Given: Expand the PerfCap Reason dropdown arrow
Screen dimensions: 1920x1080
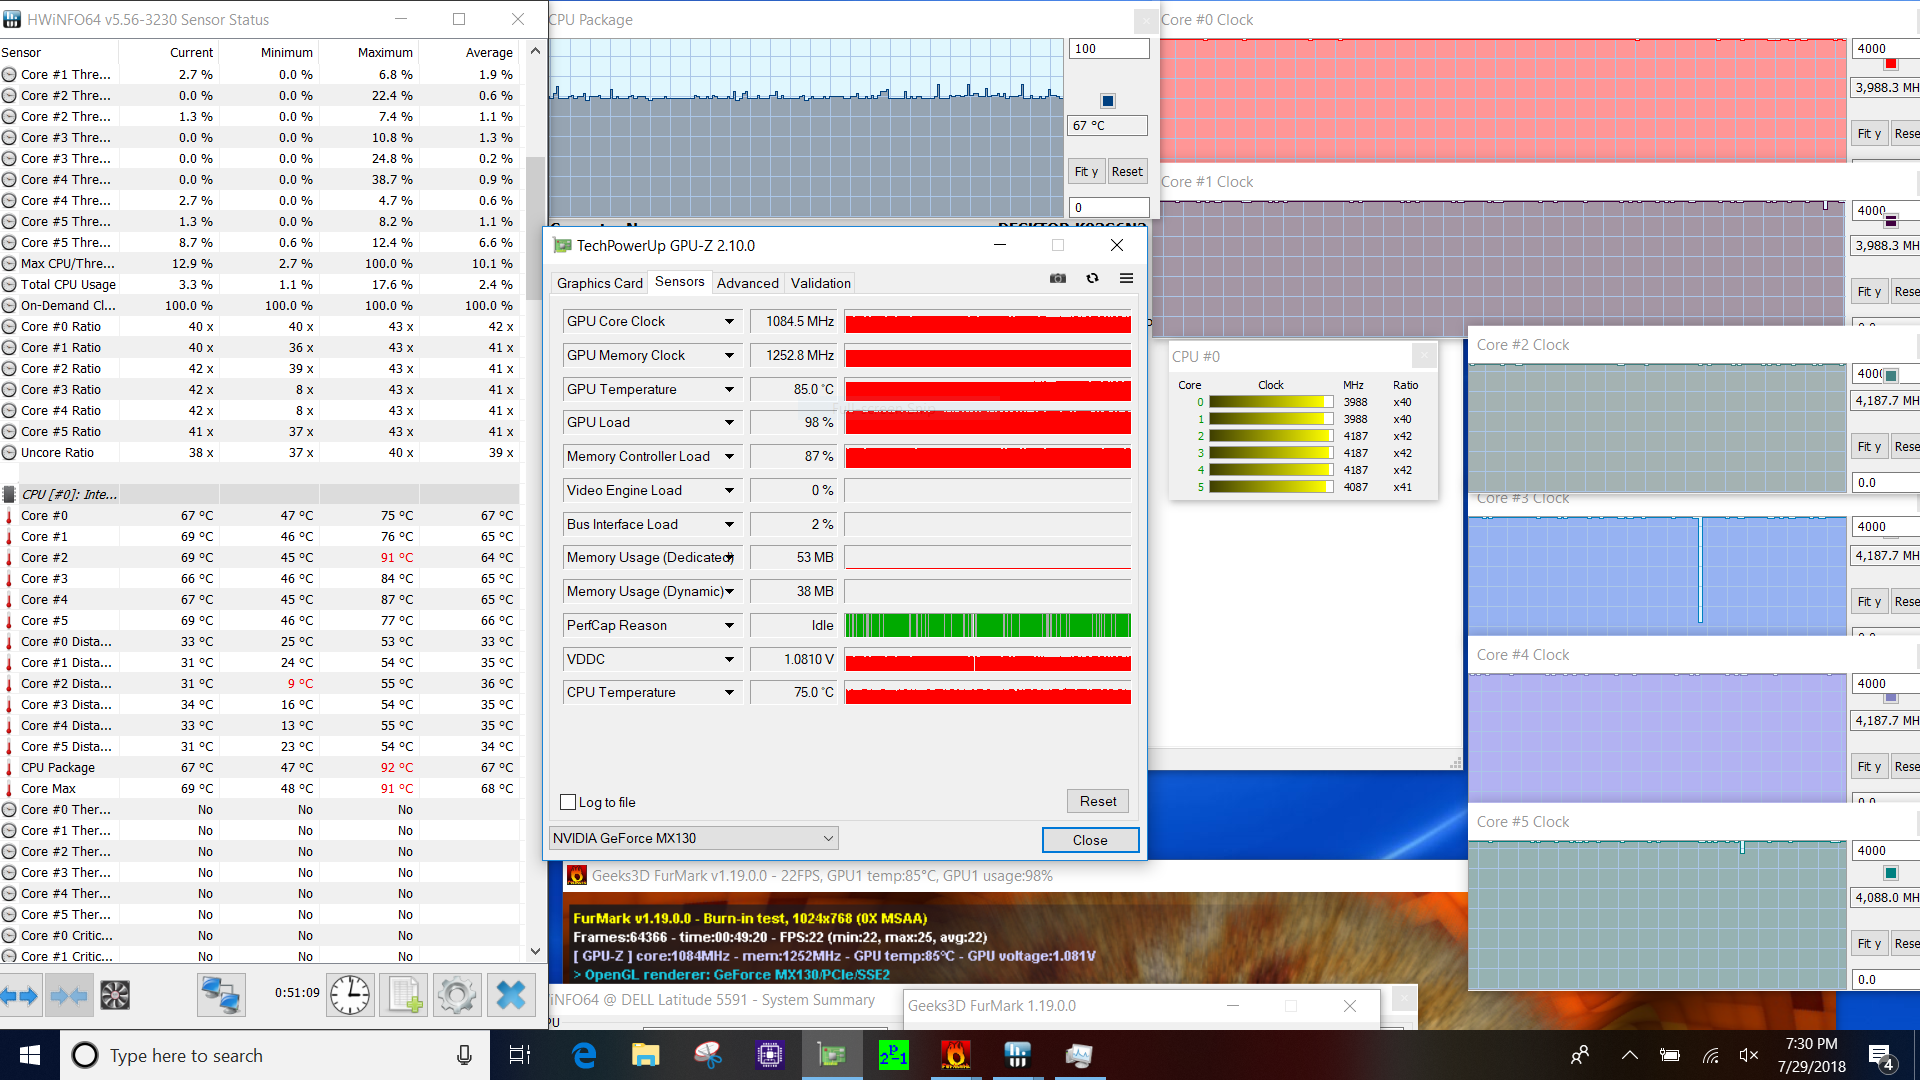Looking at the screenshot, I should (729, 626).
